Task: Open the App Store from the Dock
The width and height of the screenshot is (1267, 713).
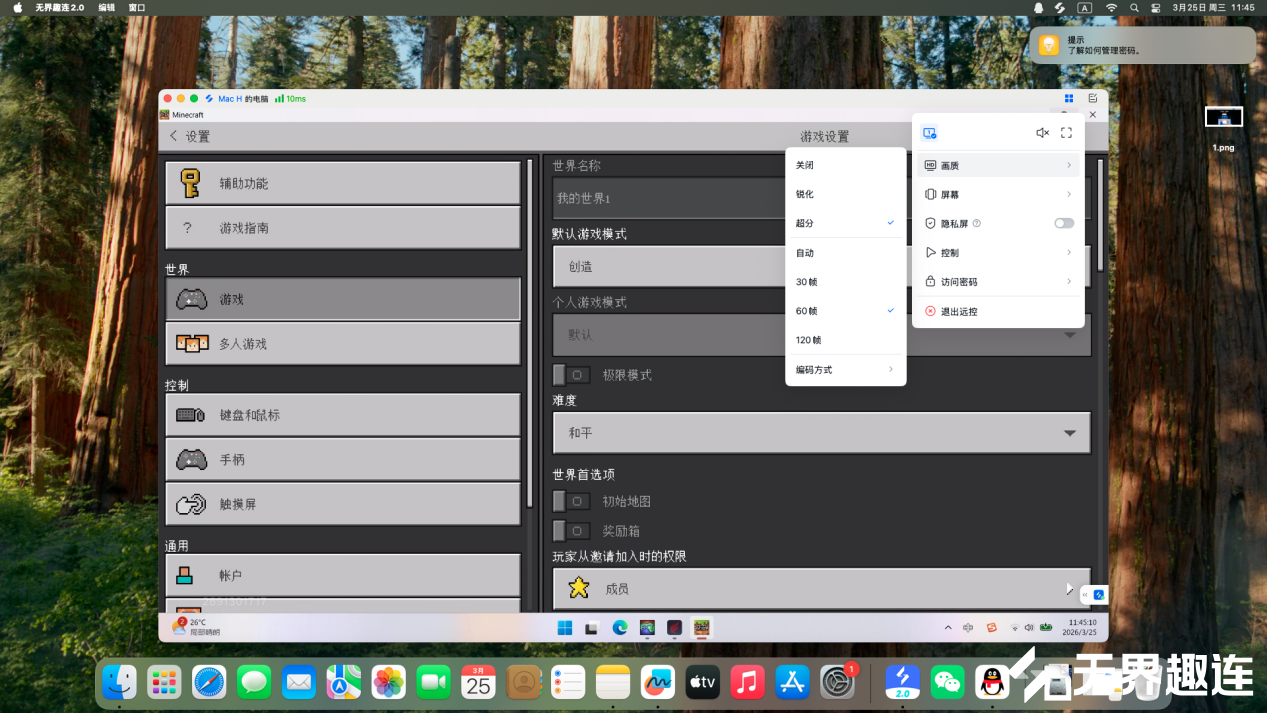Action: [x=792, y=682]
